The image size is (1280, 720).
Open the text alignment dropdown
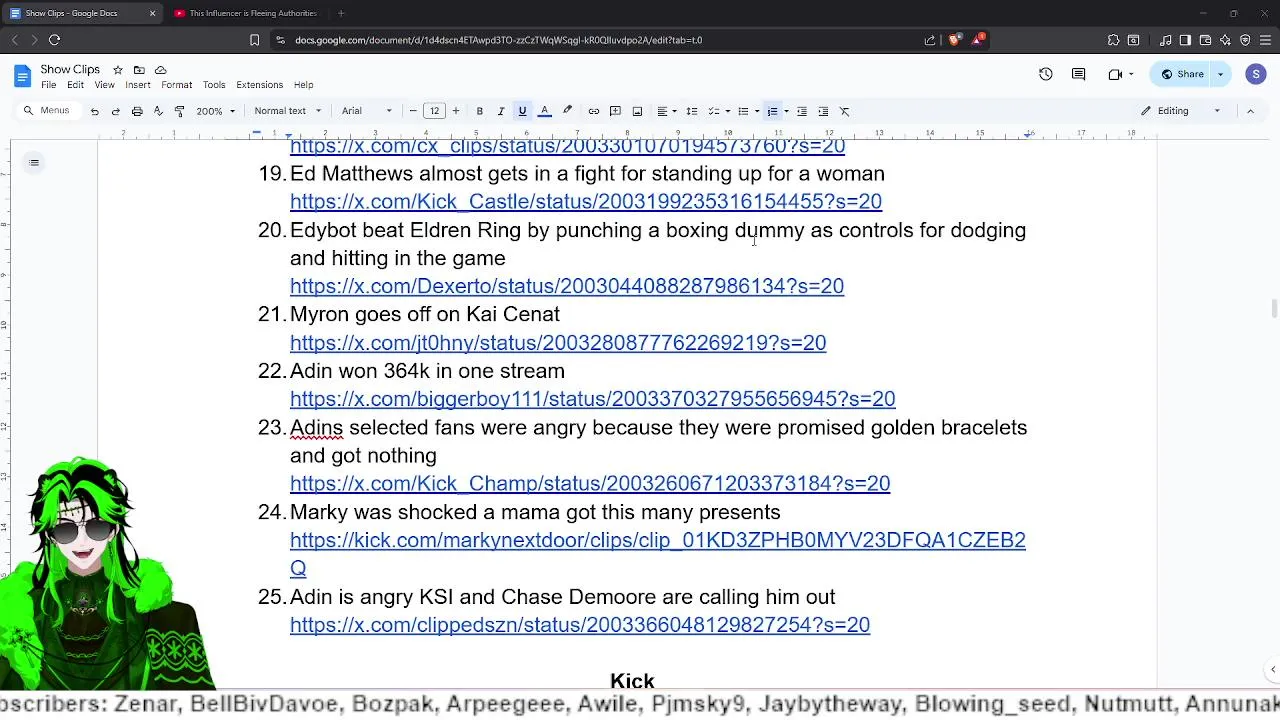click(x=667, y=111)
